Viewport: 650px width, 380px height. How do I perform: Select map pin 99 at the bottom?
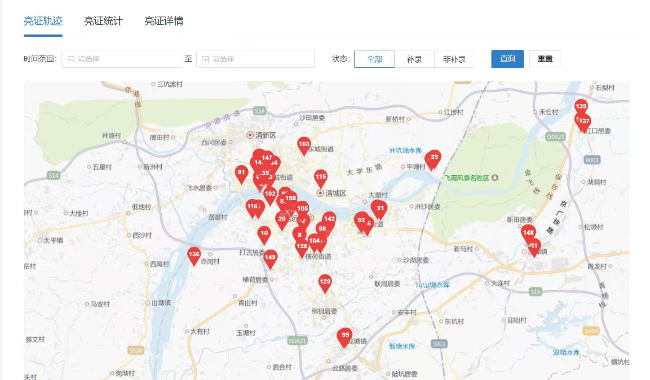pos(344,336)
